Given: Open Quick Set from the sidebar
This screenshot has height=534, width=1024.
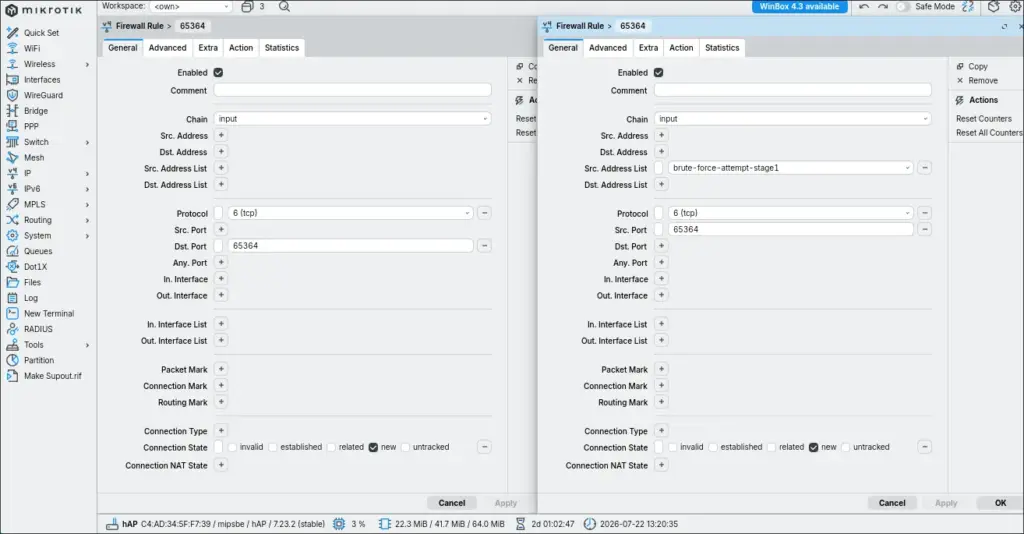Looking at the screenshot, I should [x=41, y=33].
